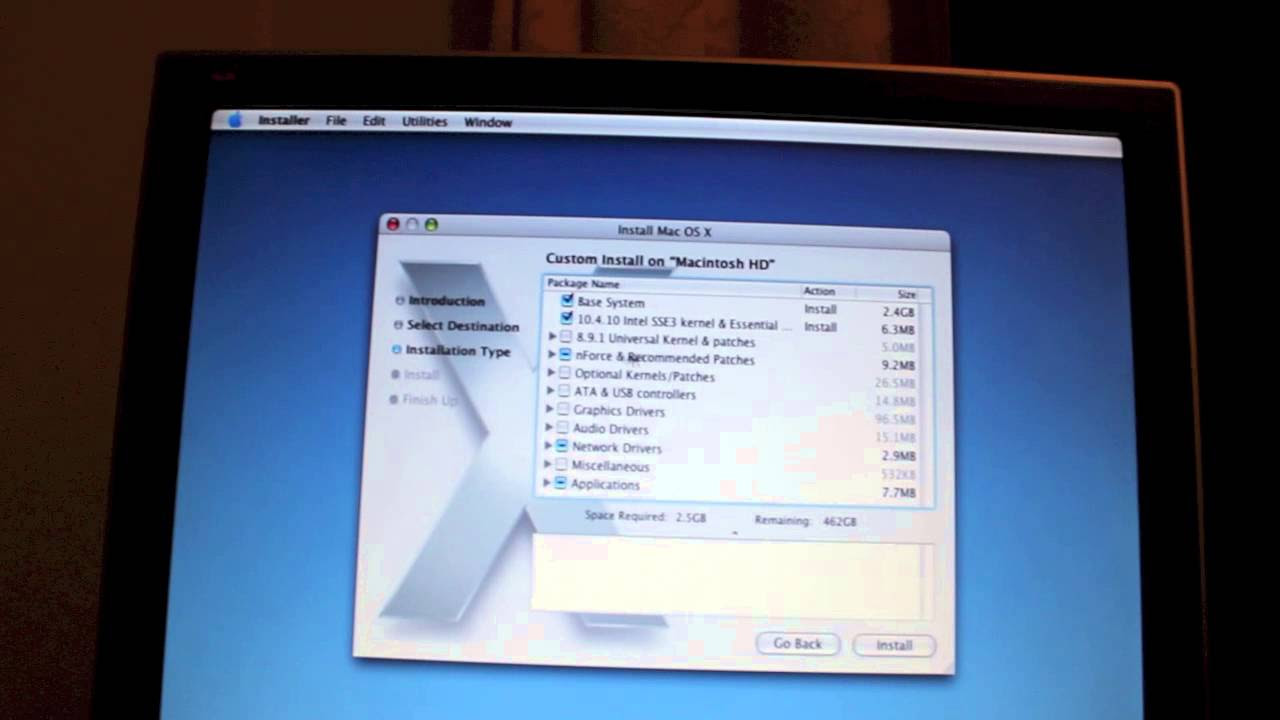Expand Graphics Drivers group

549,409
